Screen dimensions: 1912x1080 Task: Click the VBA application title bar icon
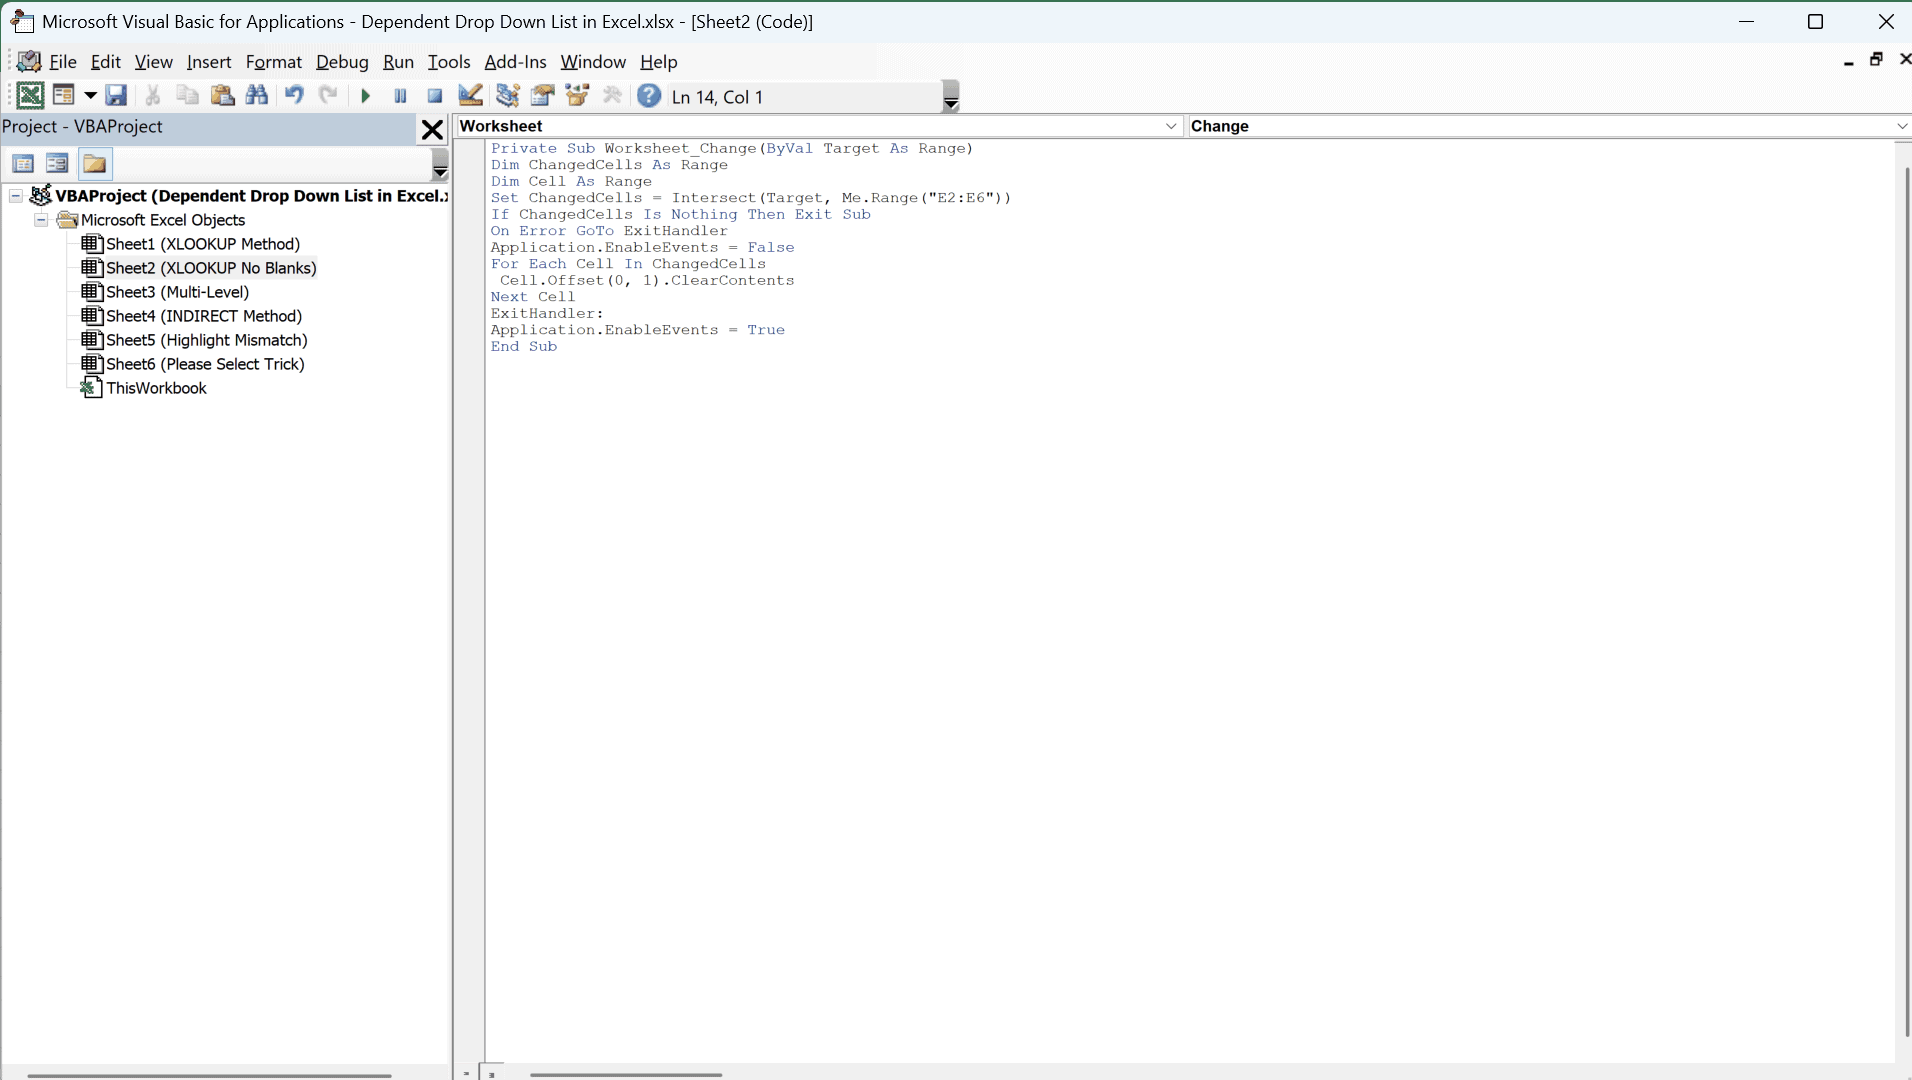coord(22,22)
